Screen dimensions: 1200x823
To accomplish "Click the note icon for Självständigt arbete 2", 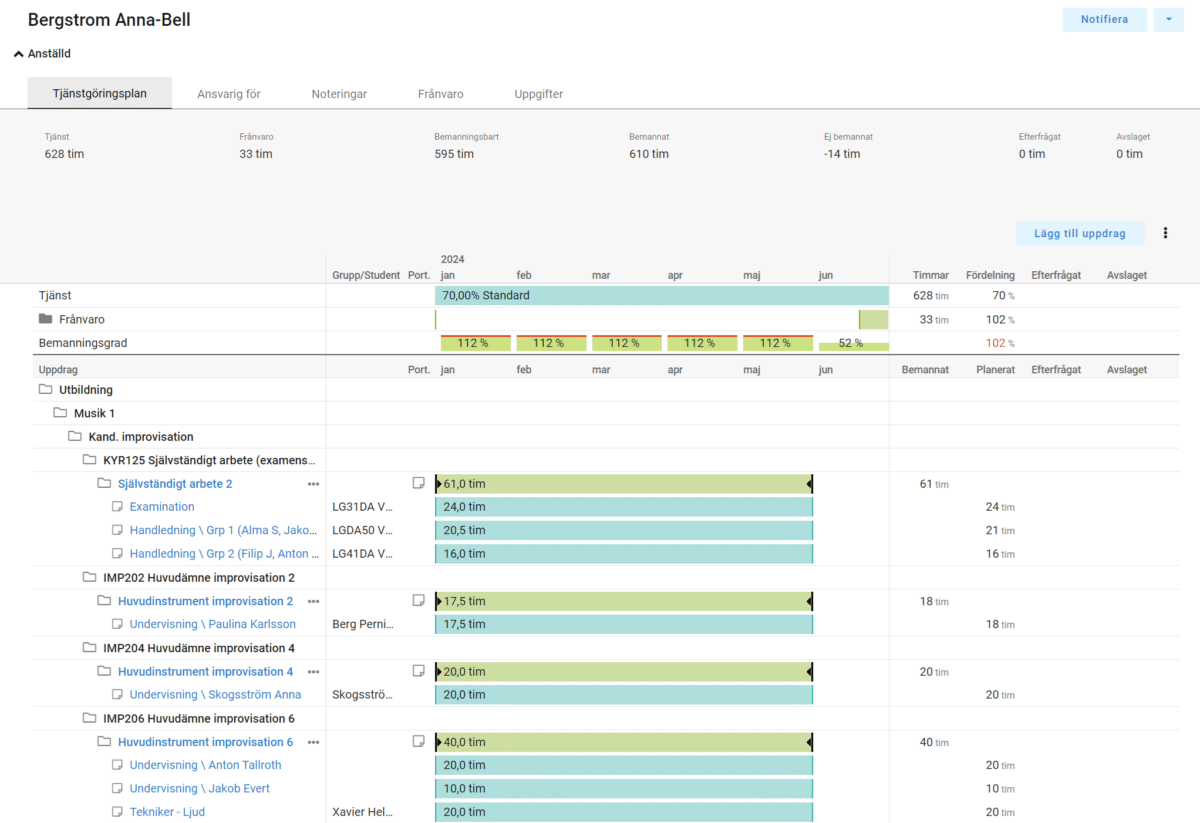I will click(x=419, y=483).
